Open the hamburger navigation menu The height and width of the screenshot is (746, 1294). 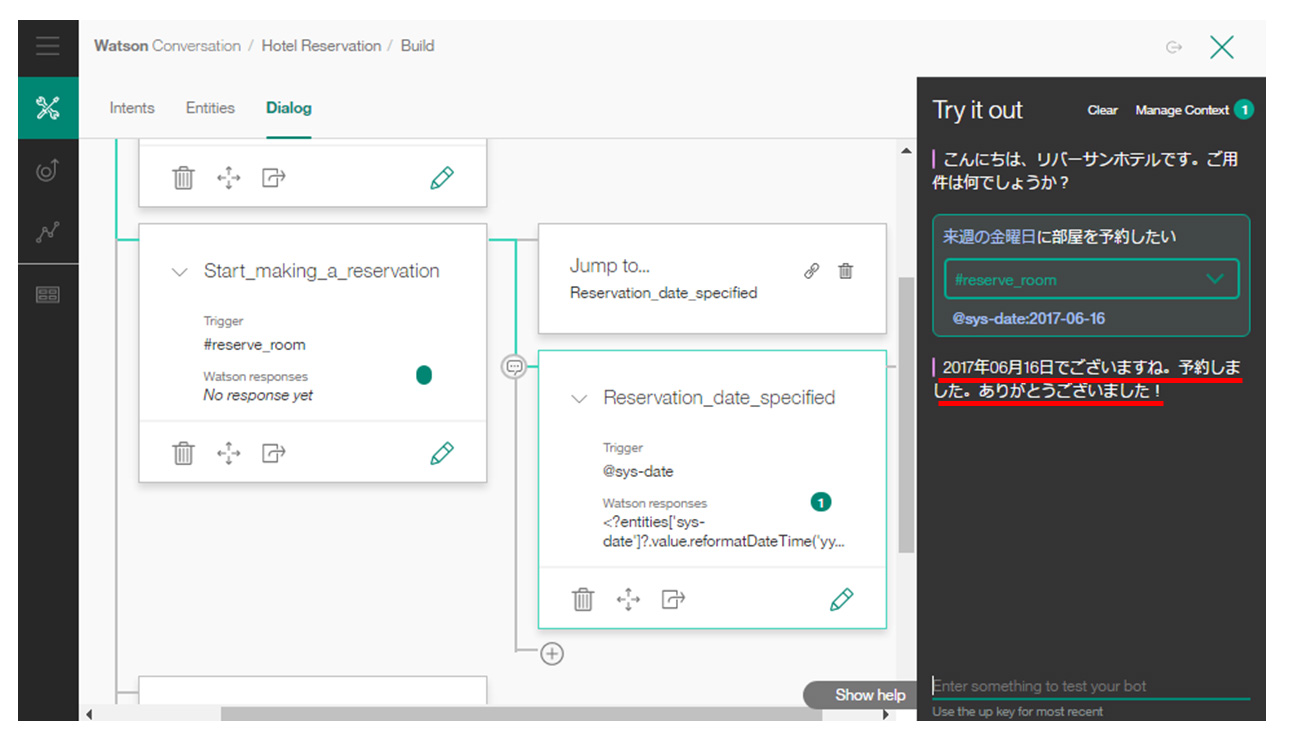(48, 47)
